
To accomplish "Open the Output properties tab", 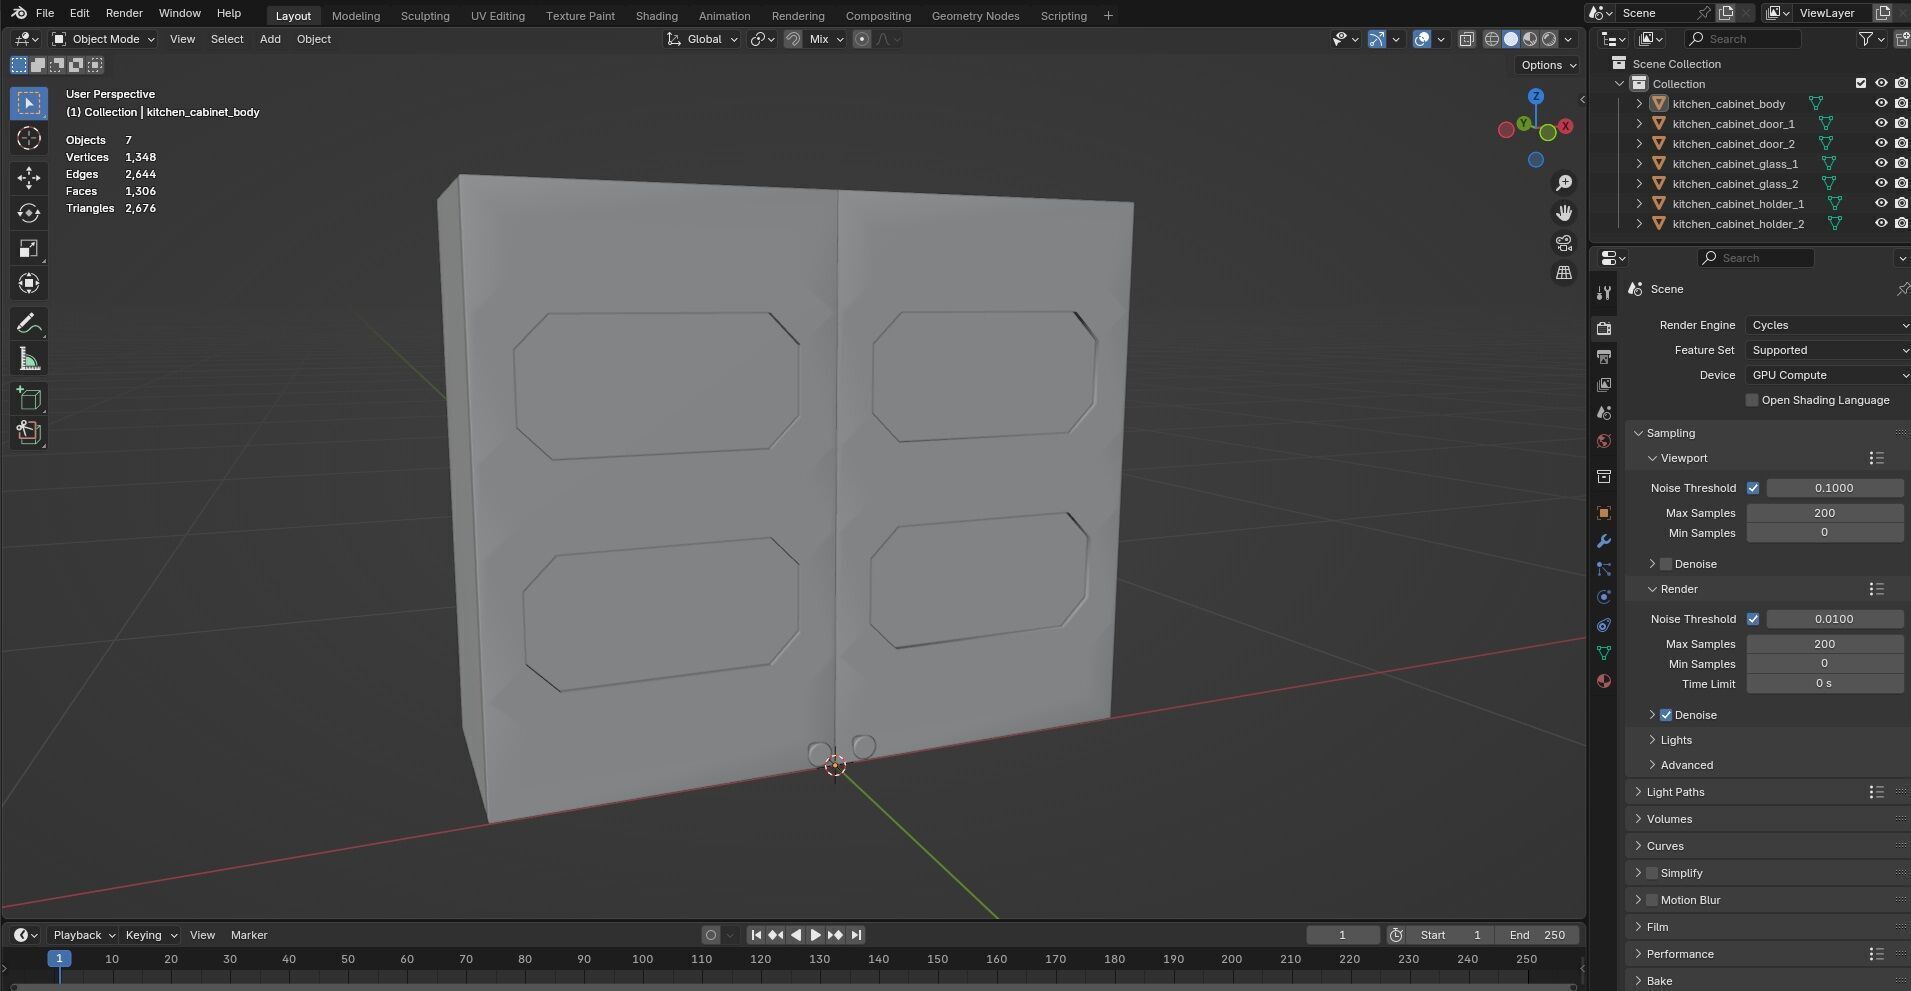I will [1604, 357].
